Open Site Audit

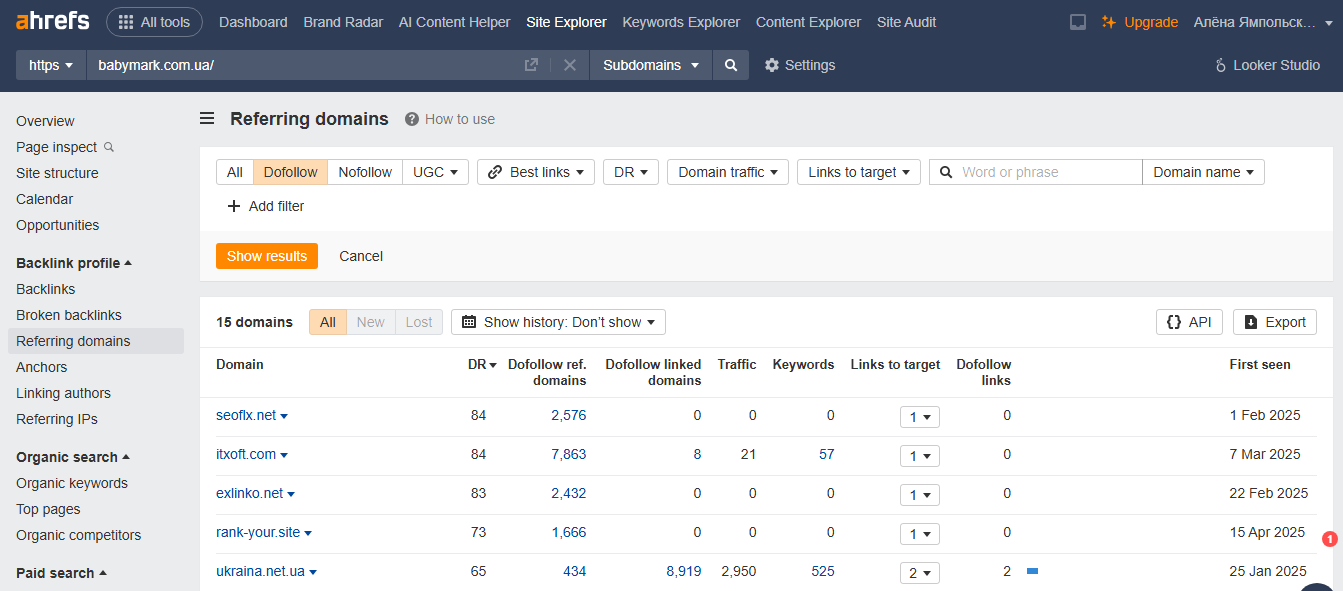(907, 22)
